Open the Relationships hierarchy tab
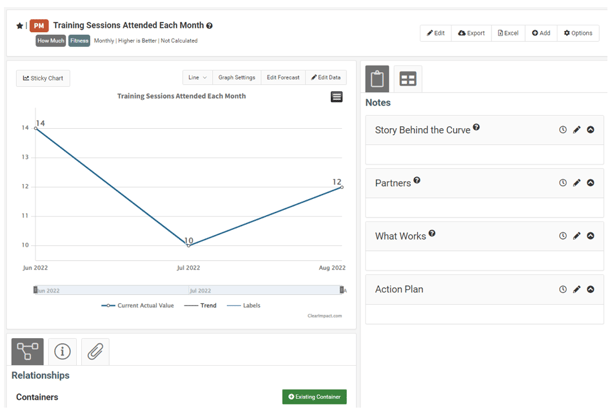 27,351
